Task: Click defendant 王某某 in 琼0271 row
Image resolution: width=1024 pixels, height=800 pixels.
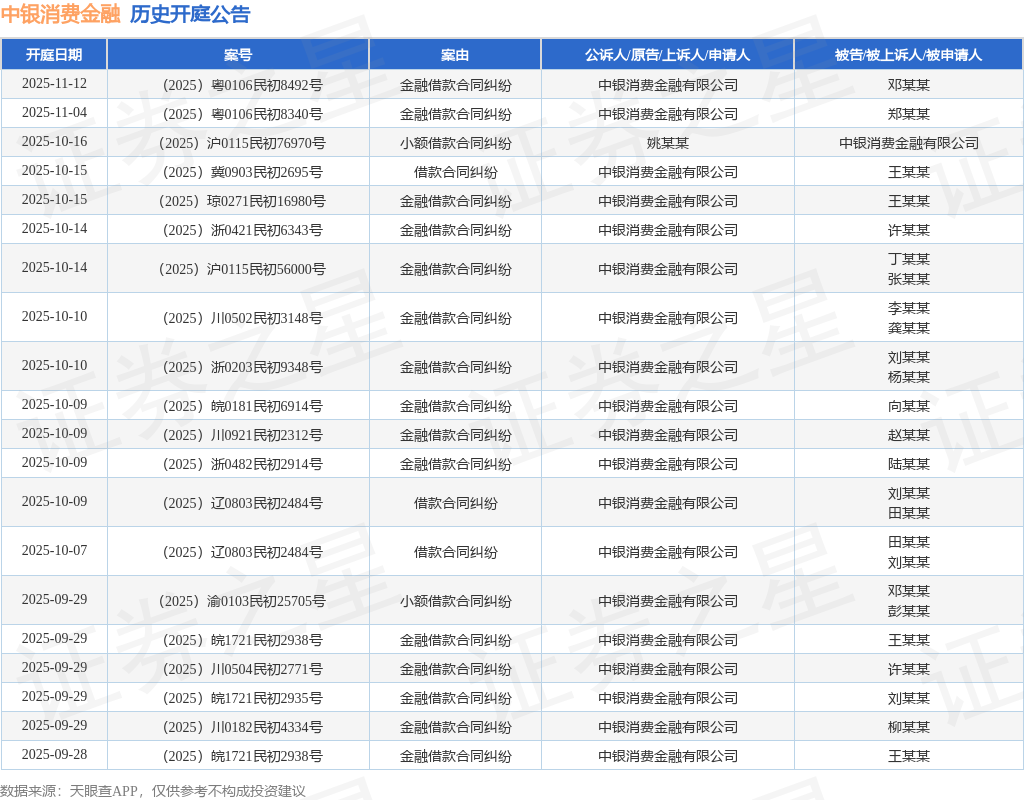Action: coord(908,201)
